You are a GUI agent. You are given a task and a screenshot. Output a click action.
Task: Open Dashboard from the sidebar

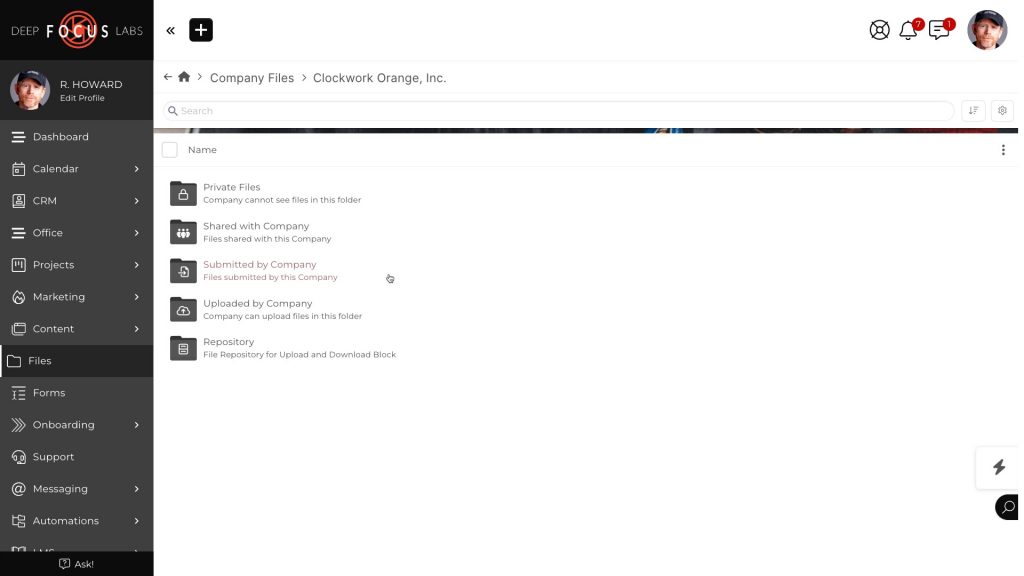click(60, 137)
